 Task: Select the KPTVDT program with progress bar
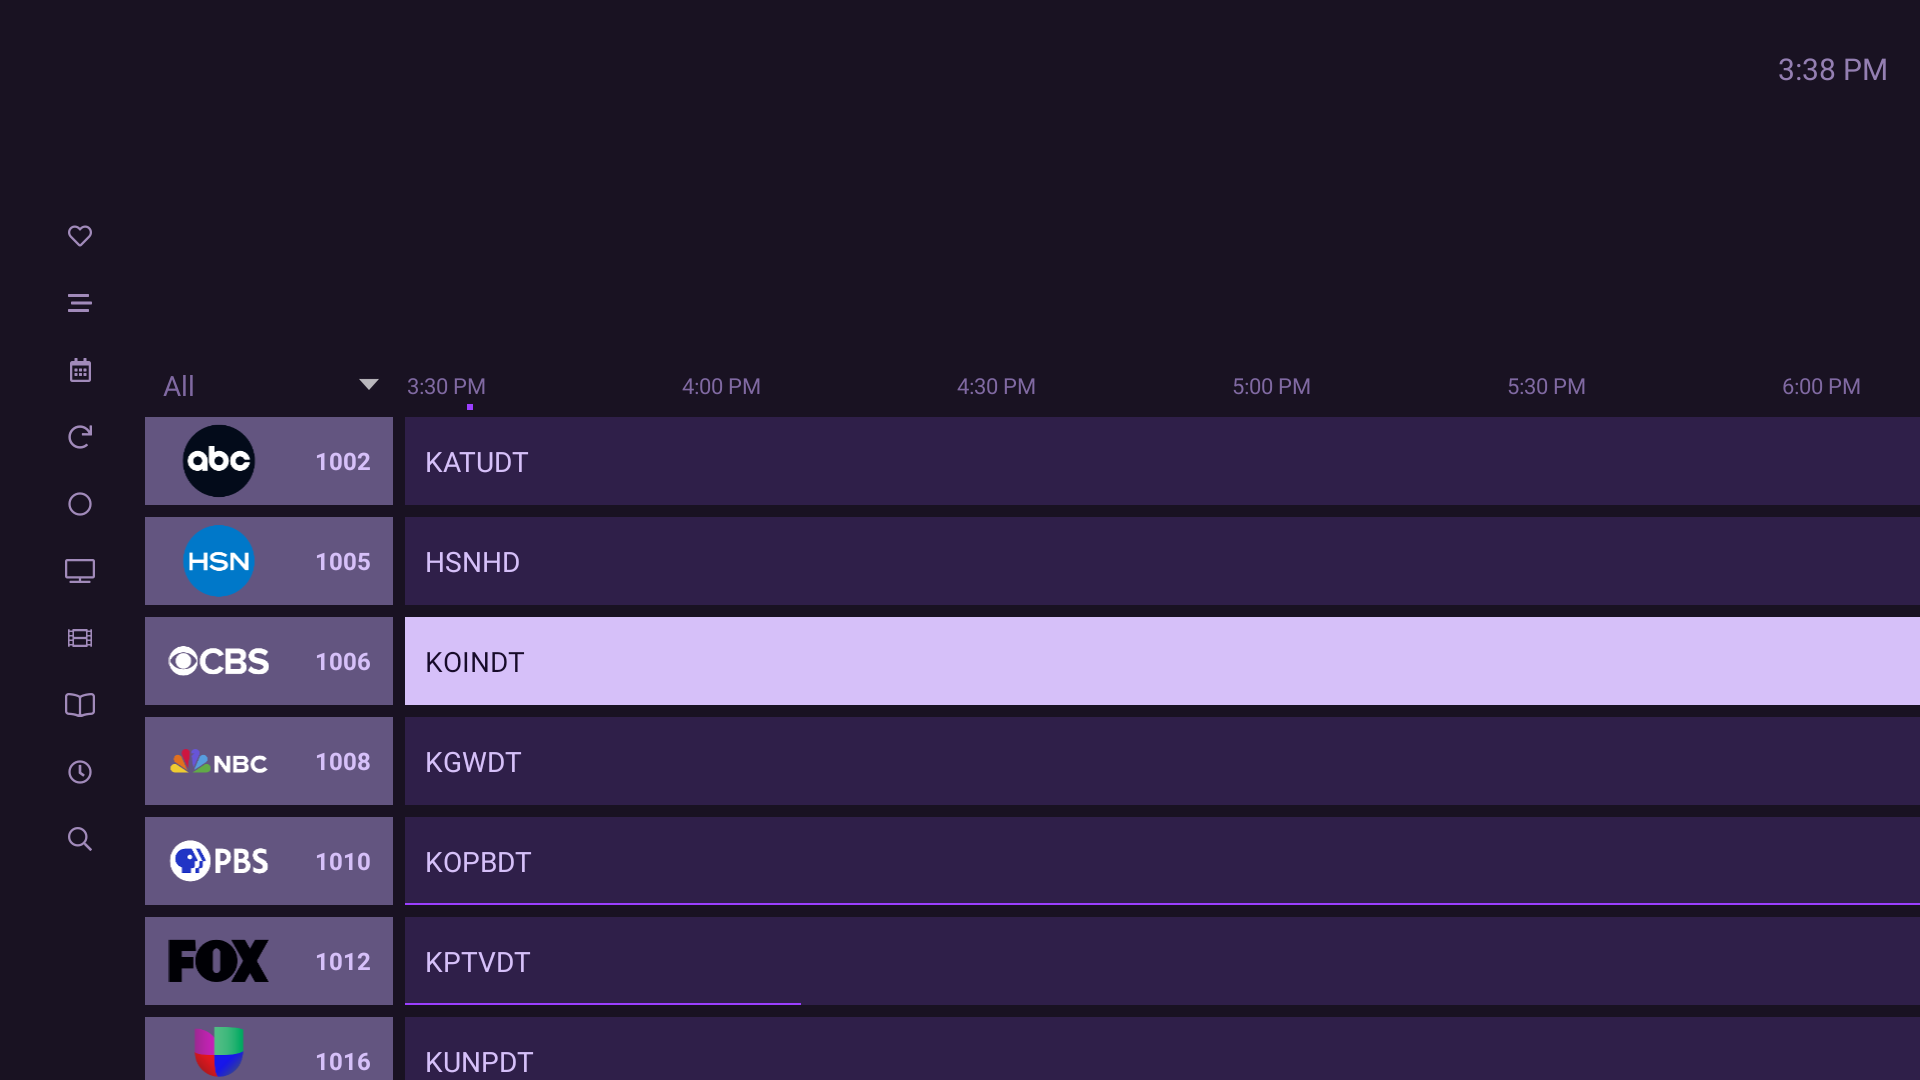tap(1160, 961)
